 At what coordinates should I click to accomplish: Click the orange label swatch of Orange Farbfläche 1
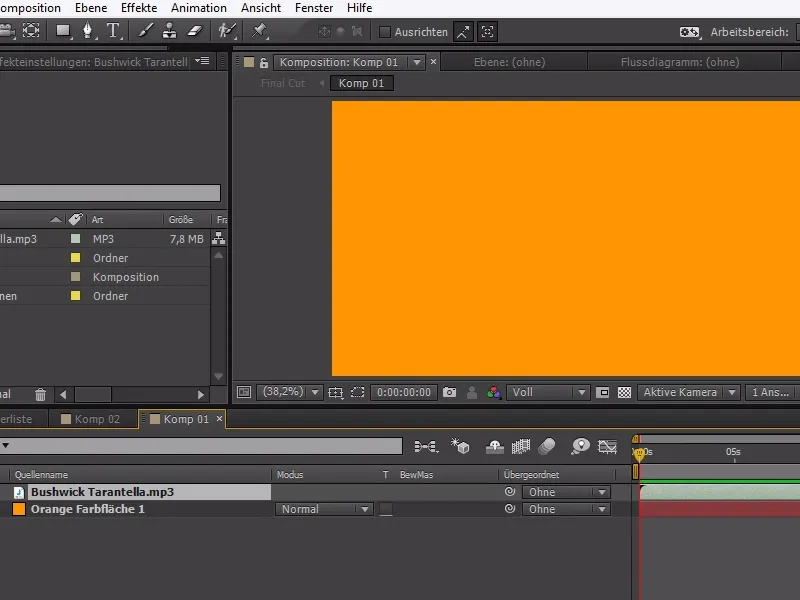click(19, 509)
